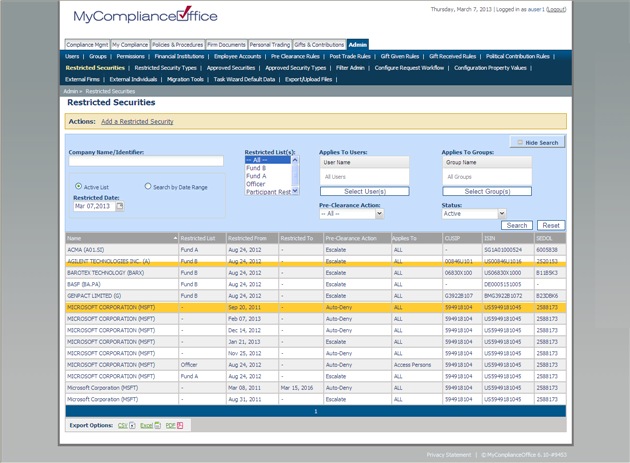Image resolution: width=630 pixels, height=463 pixels.
Task: Select the BAROTEK TECHNOLOGY (BARX) row name
Action: coord(105,273)
